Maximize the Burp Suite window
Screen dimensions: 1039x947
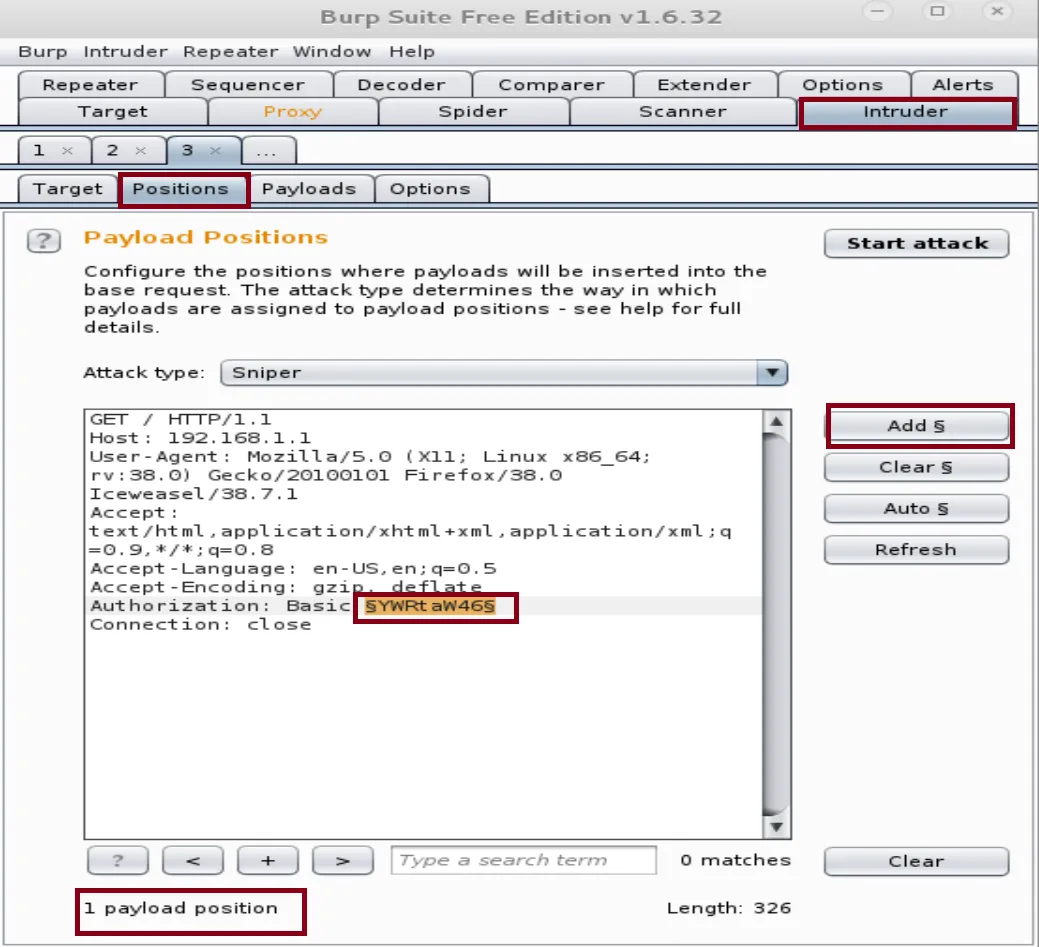937,11
